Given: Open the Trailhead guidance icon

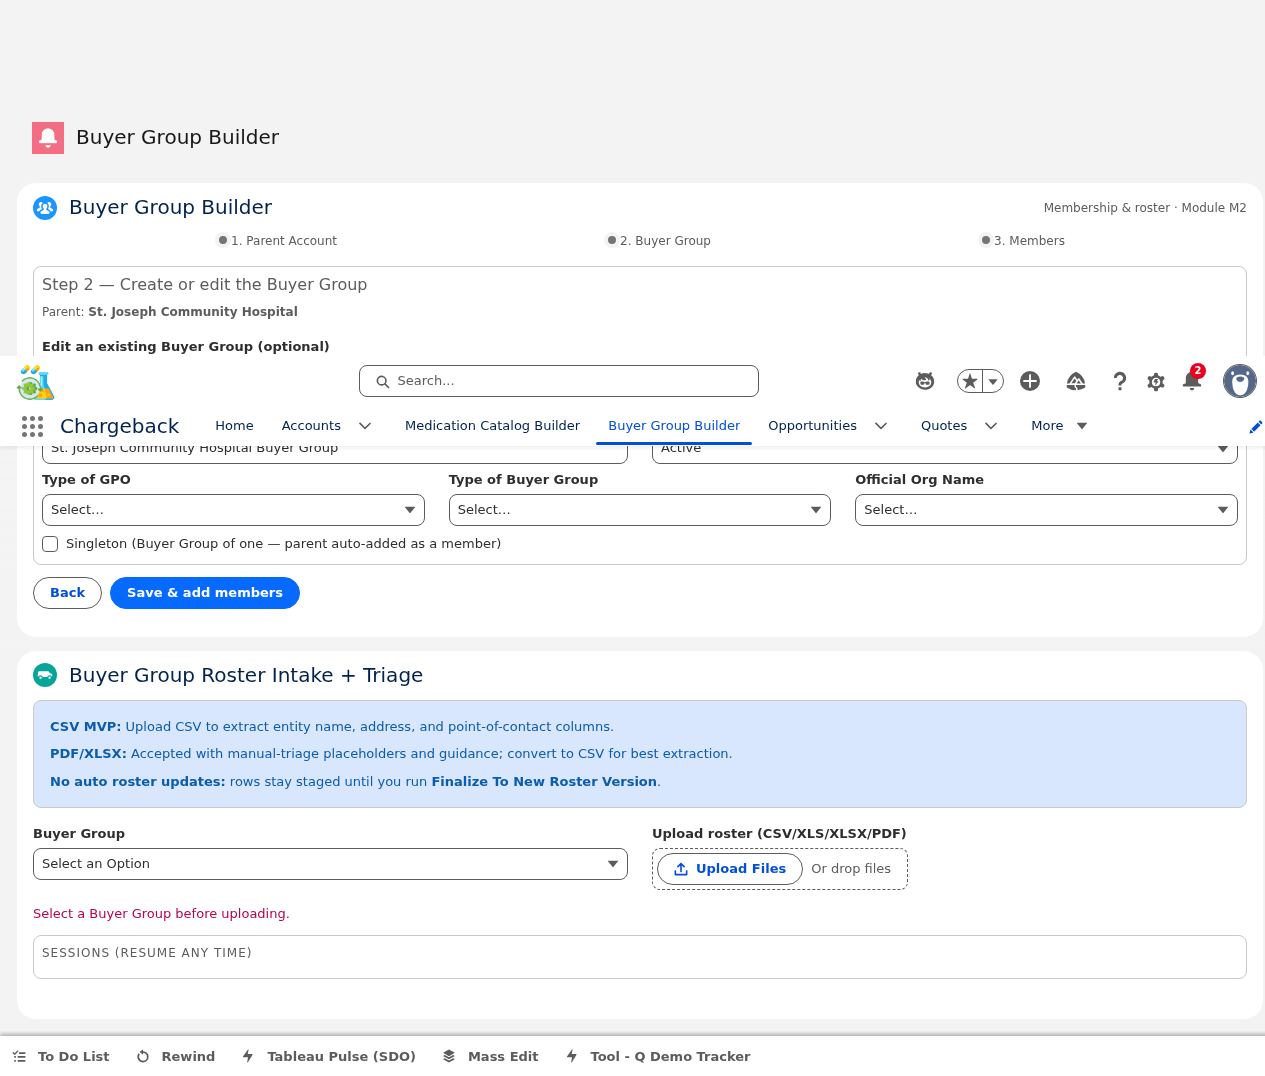Looking at the screenshot, I should tap(1076, 381).
